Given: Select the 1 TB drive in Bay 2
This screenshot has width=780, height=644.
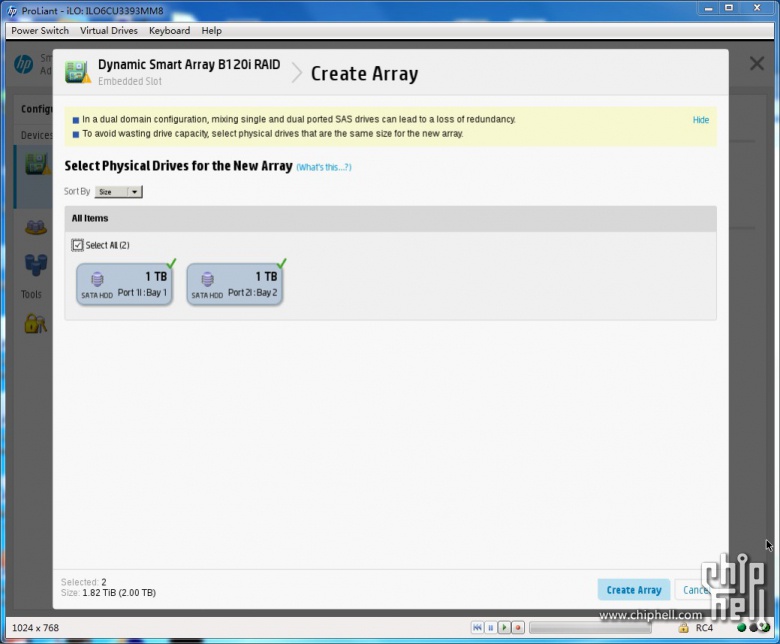Looking at the screenshot, I should (235, 284).
